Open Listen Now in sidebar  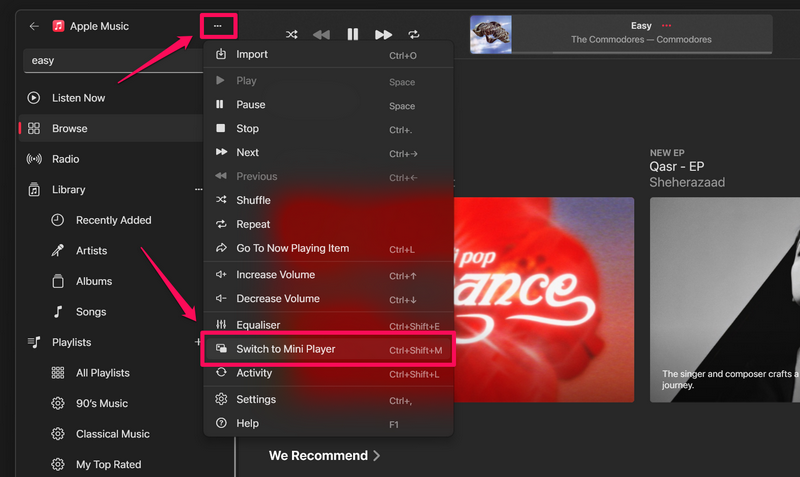click(x=78, y=98)
